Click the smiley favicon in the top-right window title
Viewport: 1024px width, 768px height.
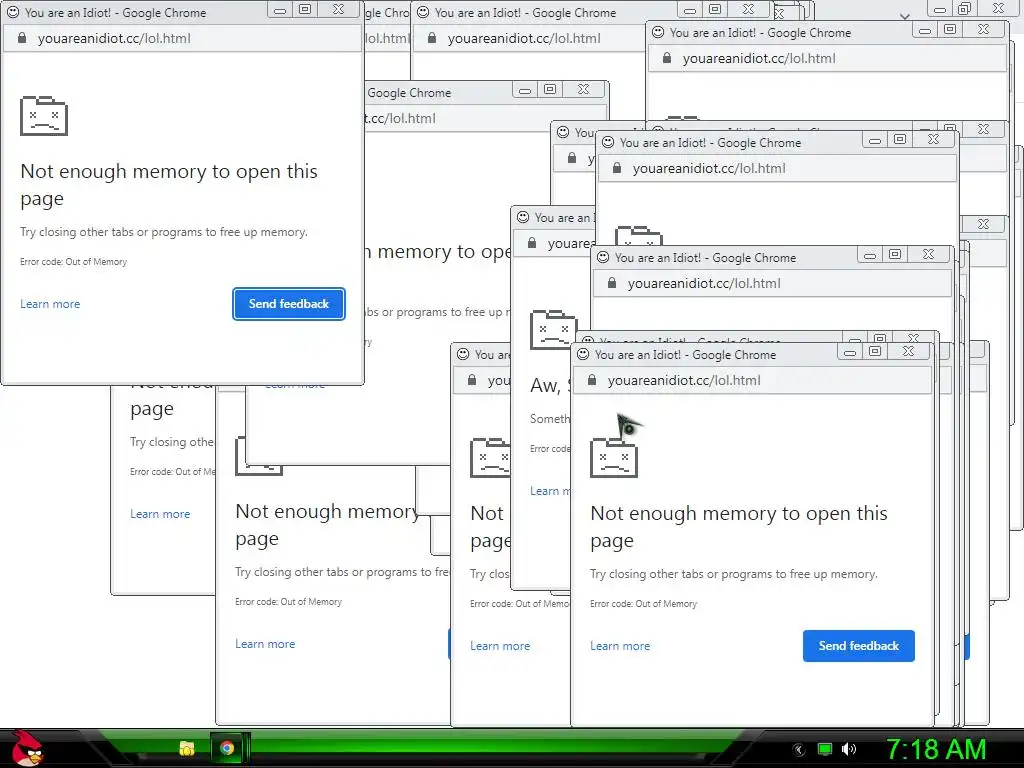point(658,32)
